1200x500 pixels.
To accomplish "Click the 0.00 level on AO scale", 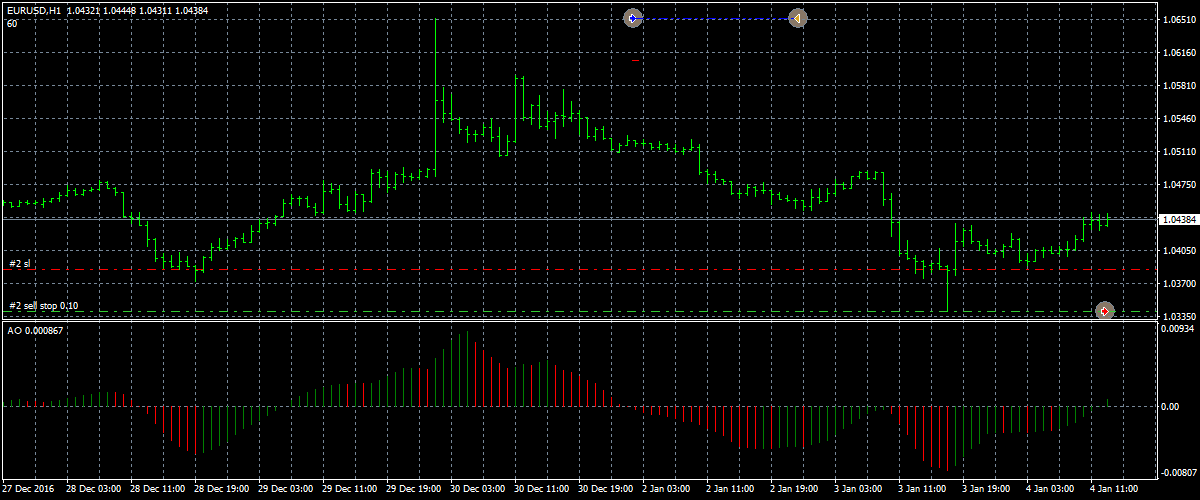I will click(1168, 406).
